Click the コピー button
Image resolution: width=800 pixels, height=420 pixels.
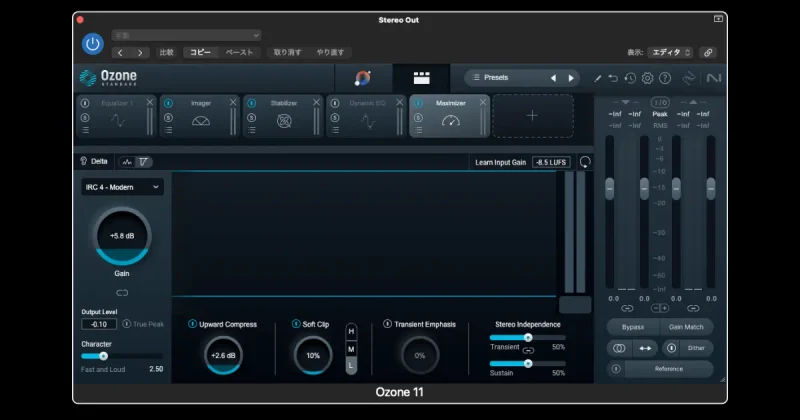pos(200,52)
